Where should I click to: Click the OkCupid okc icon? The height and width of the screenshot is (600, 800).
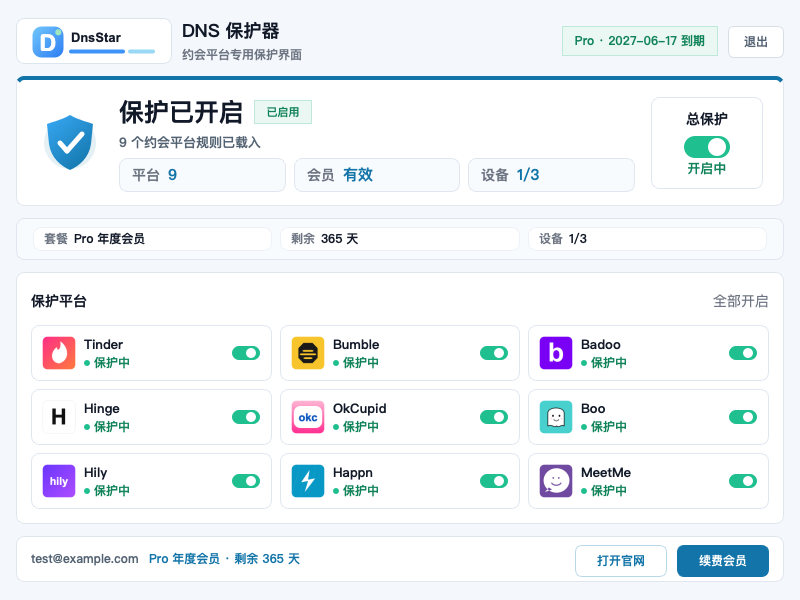(308, 417)
